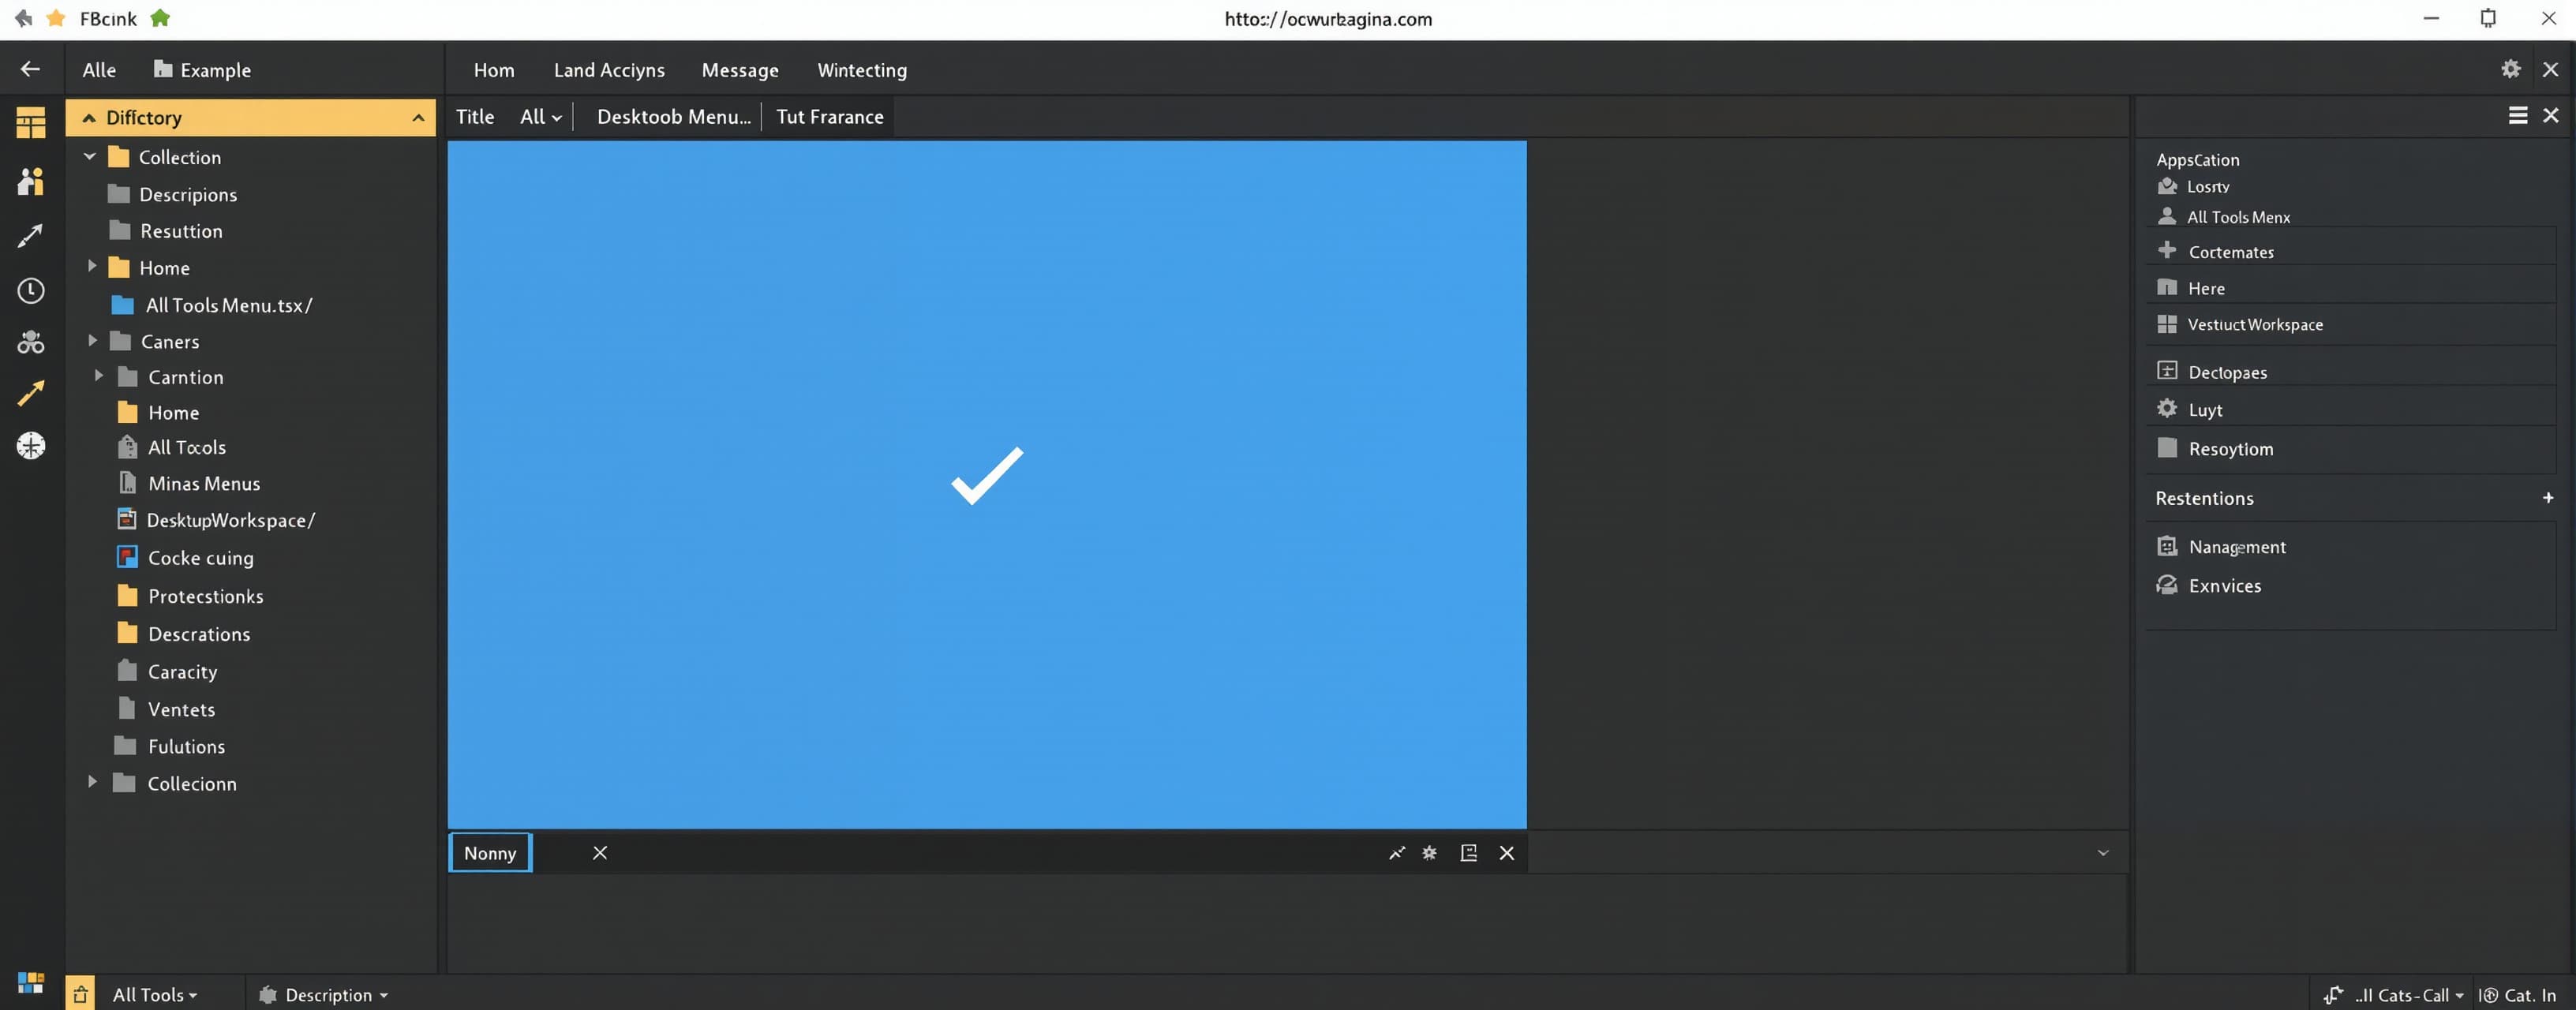Expand the Collecionn folder
This screenshot has width=2576, height=1010.
[x=92, y=782]
